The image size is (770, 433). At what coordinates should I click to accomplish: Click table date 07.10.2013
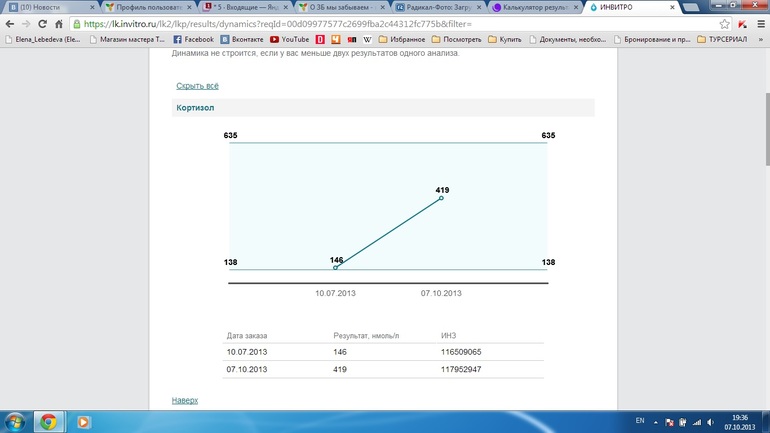pyautogui.click(x=247, y=369)
